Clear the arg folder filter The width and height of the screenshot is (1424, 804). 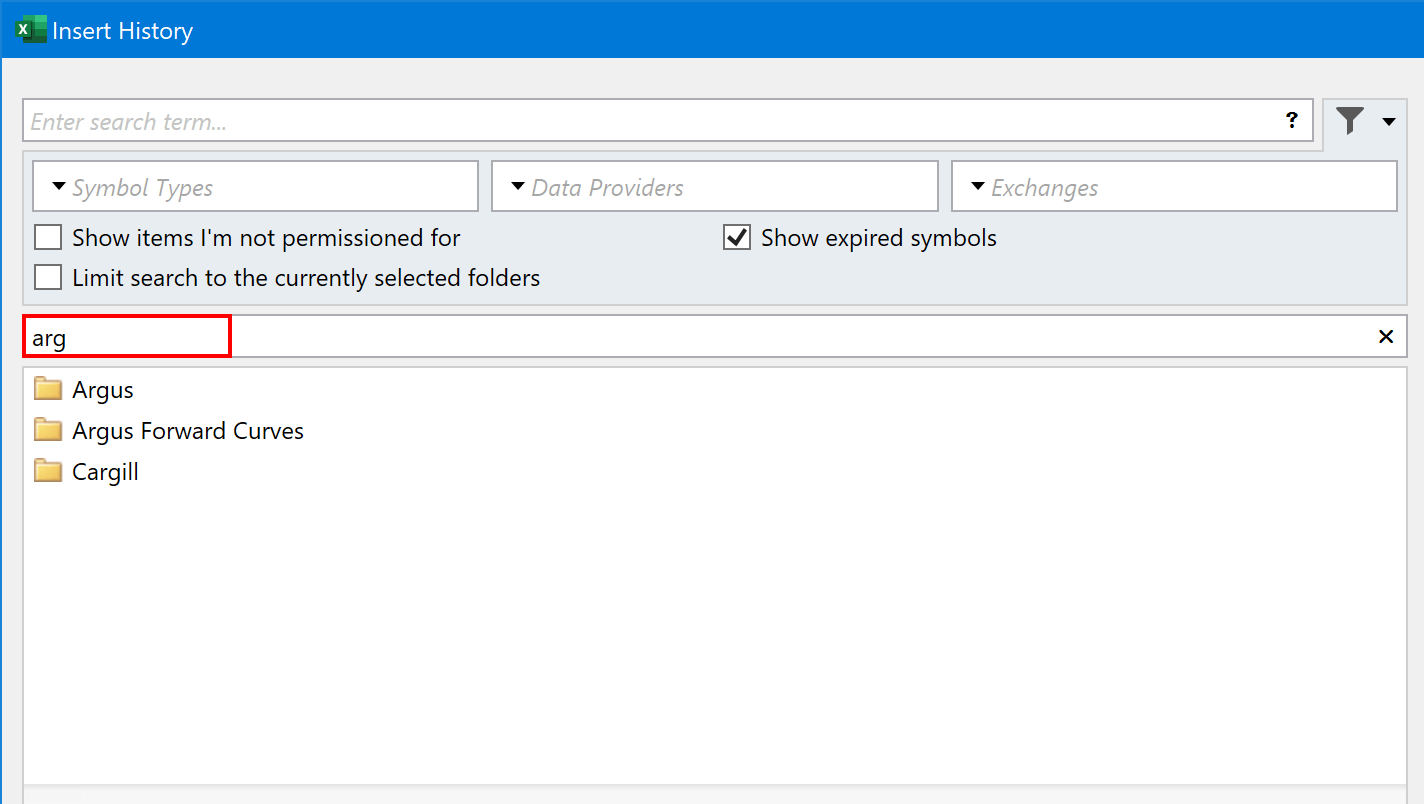1386,337
